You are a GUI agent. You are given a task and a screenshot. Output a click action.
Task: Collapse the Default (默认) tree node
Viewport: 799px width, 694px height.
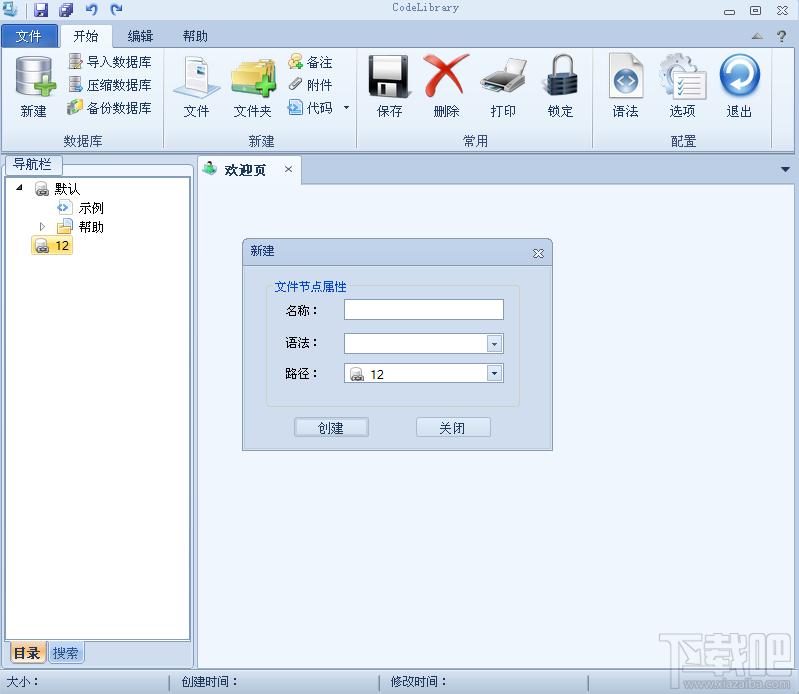(x=19, y=188)
